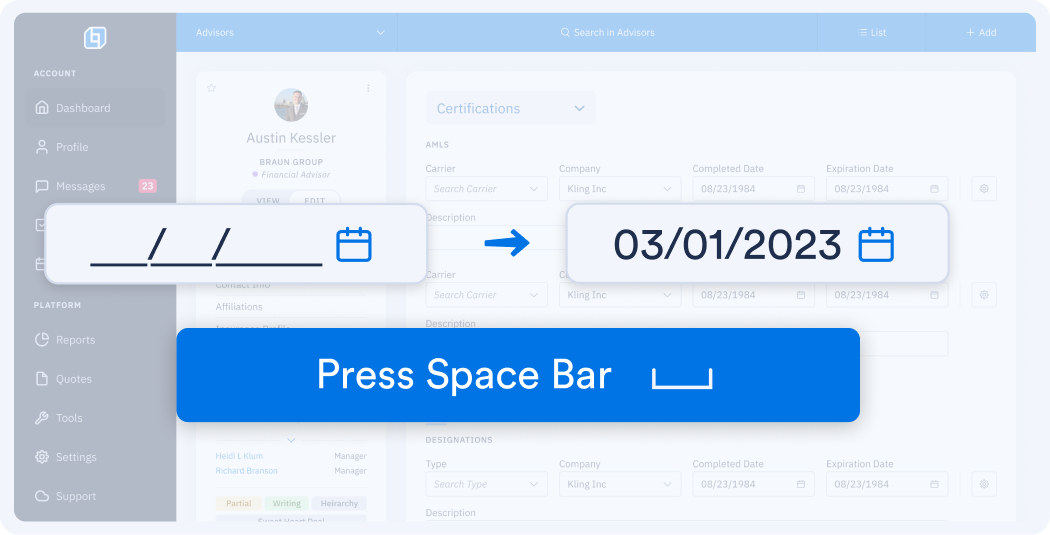The height and width of the screenshot is (535, 1050).
Task: Expand the Certifications dropdown
Action: pyautogui.click(x=510, y=108)
